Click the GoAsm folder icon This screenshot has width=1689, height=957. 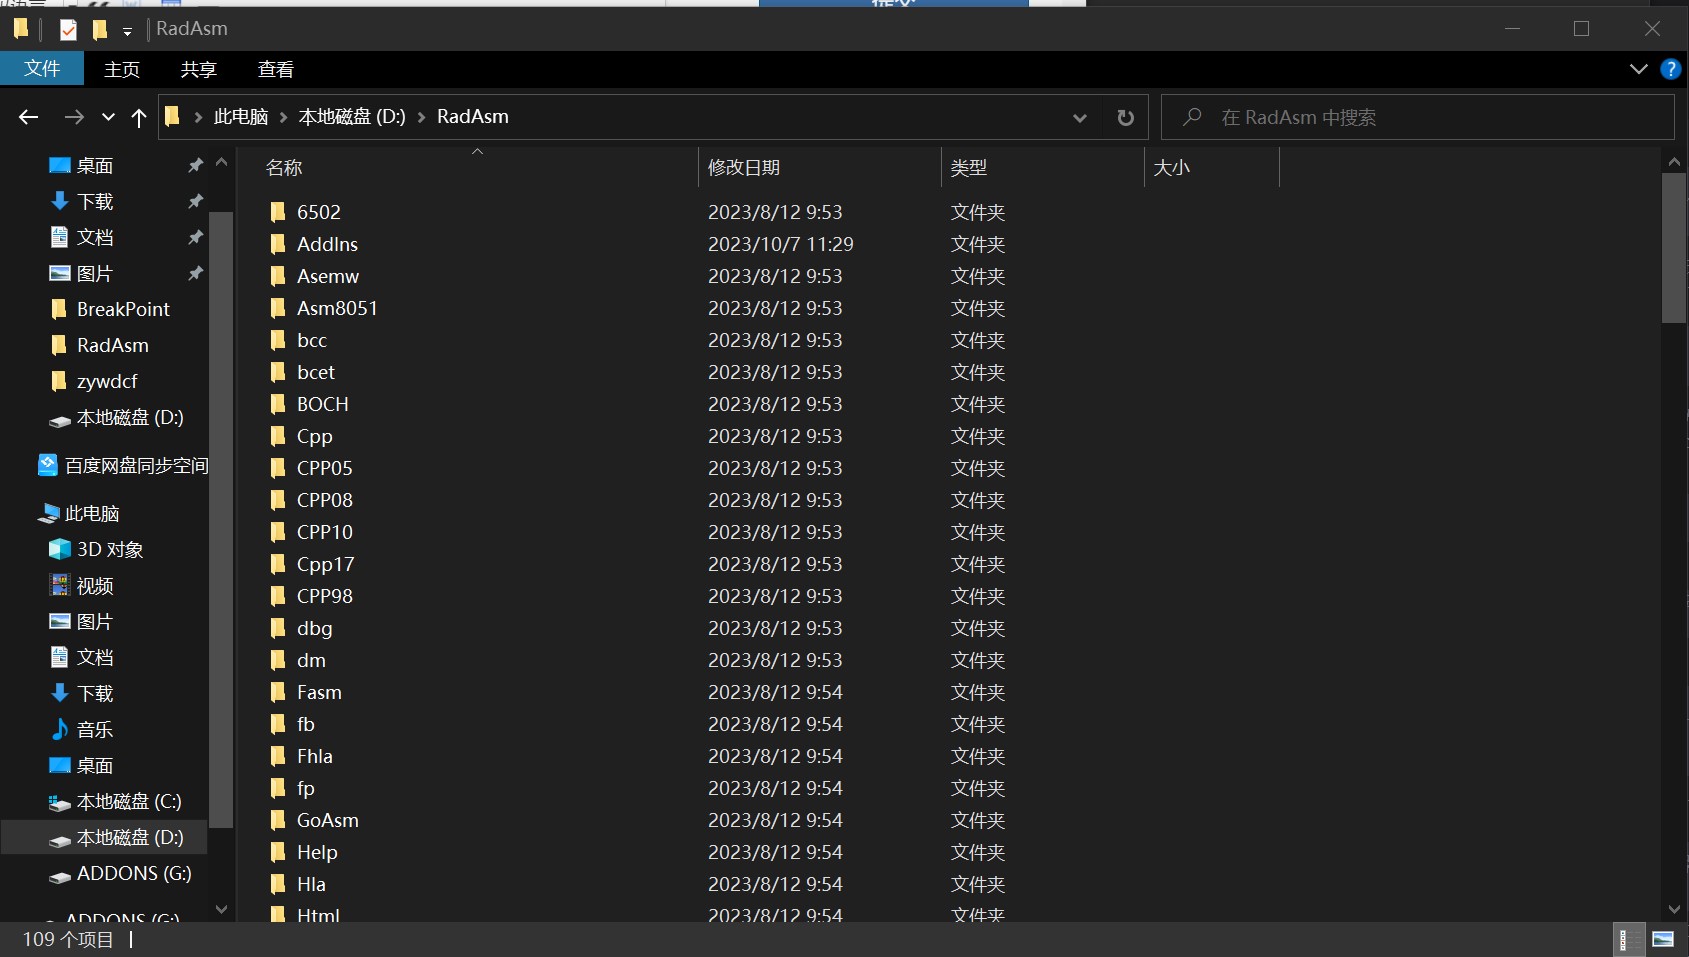pos(278,820)
